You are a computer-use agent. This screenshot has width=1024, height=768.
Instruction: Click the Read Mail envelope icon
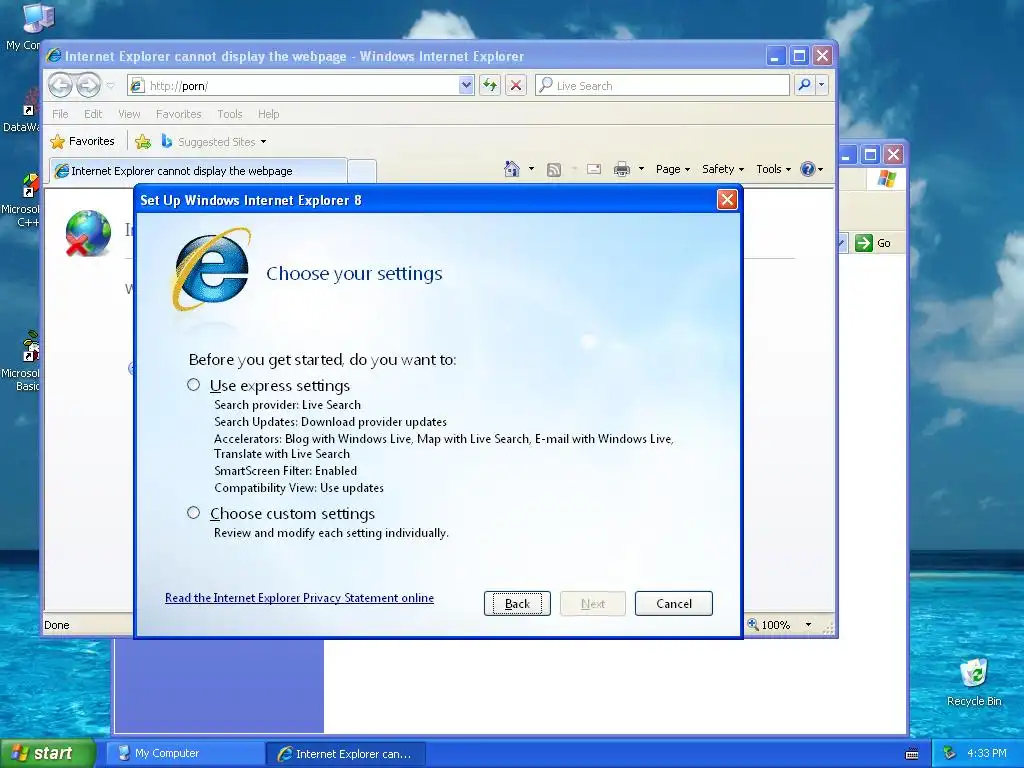(x=594, y=169)
